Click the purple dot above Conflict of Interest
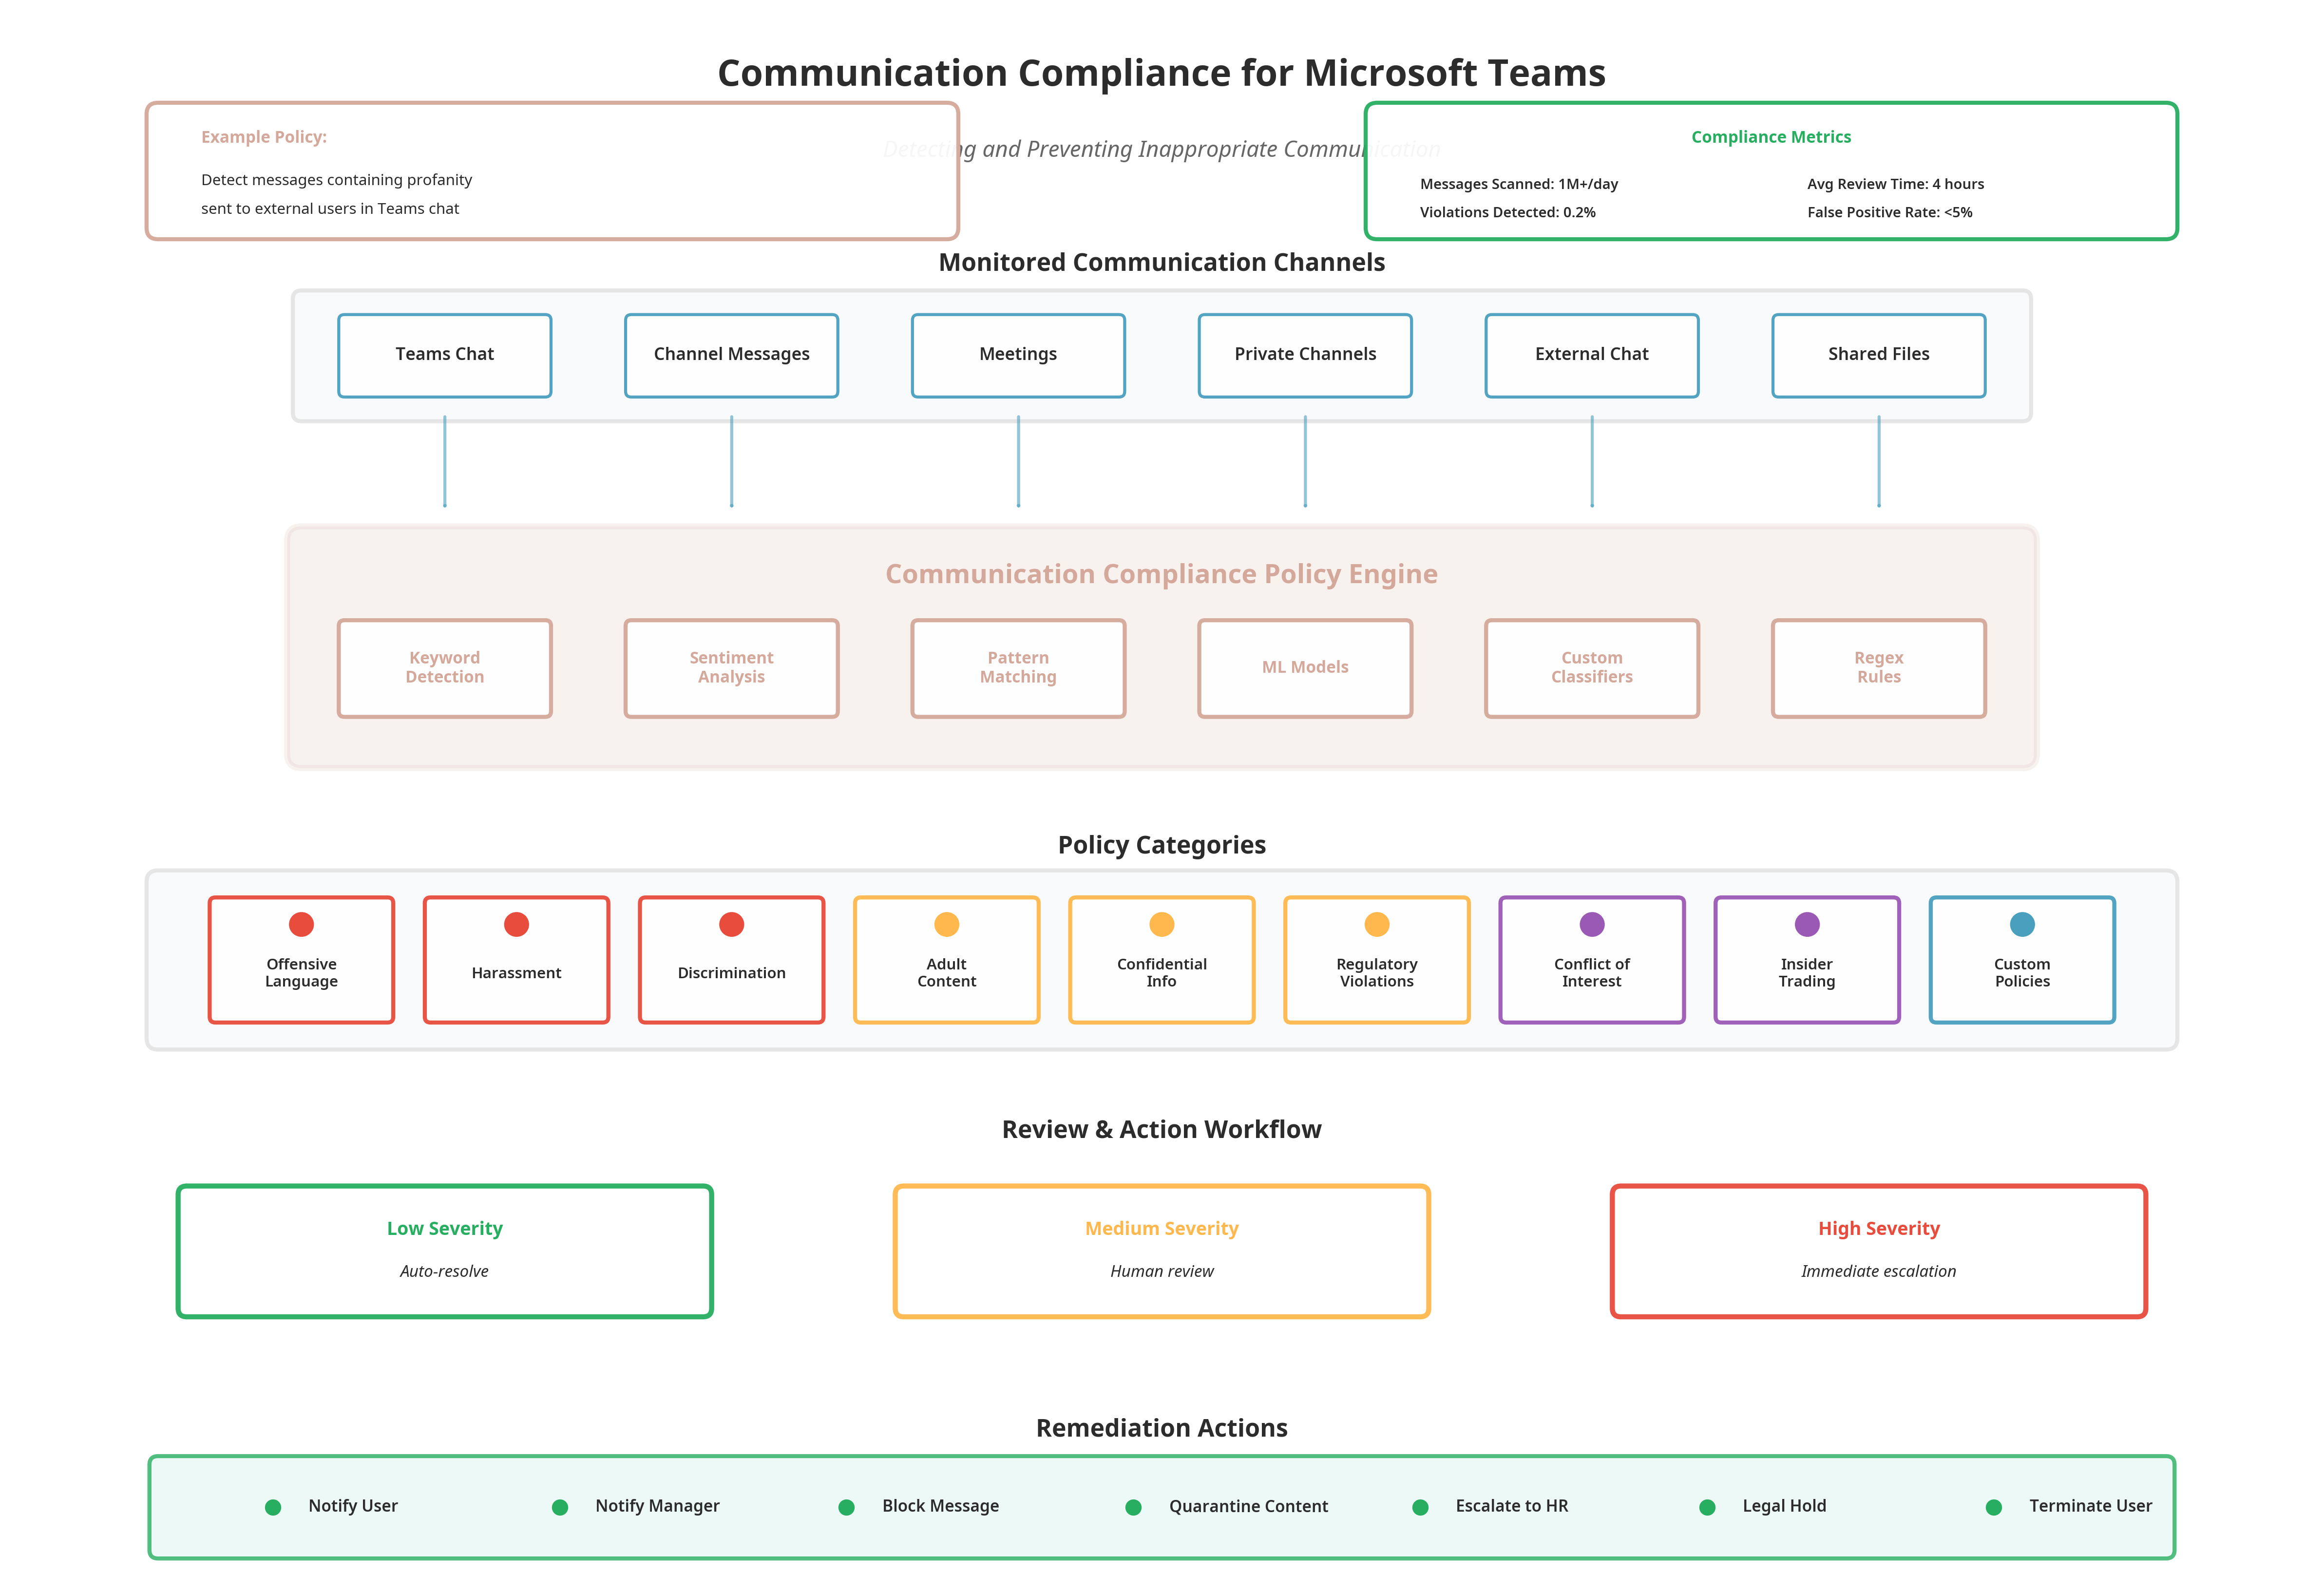 point(1591,924)
